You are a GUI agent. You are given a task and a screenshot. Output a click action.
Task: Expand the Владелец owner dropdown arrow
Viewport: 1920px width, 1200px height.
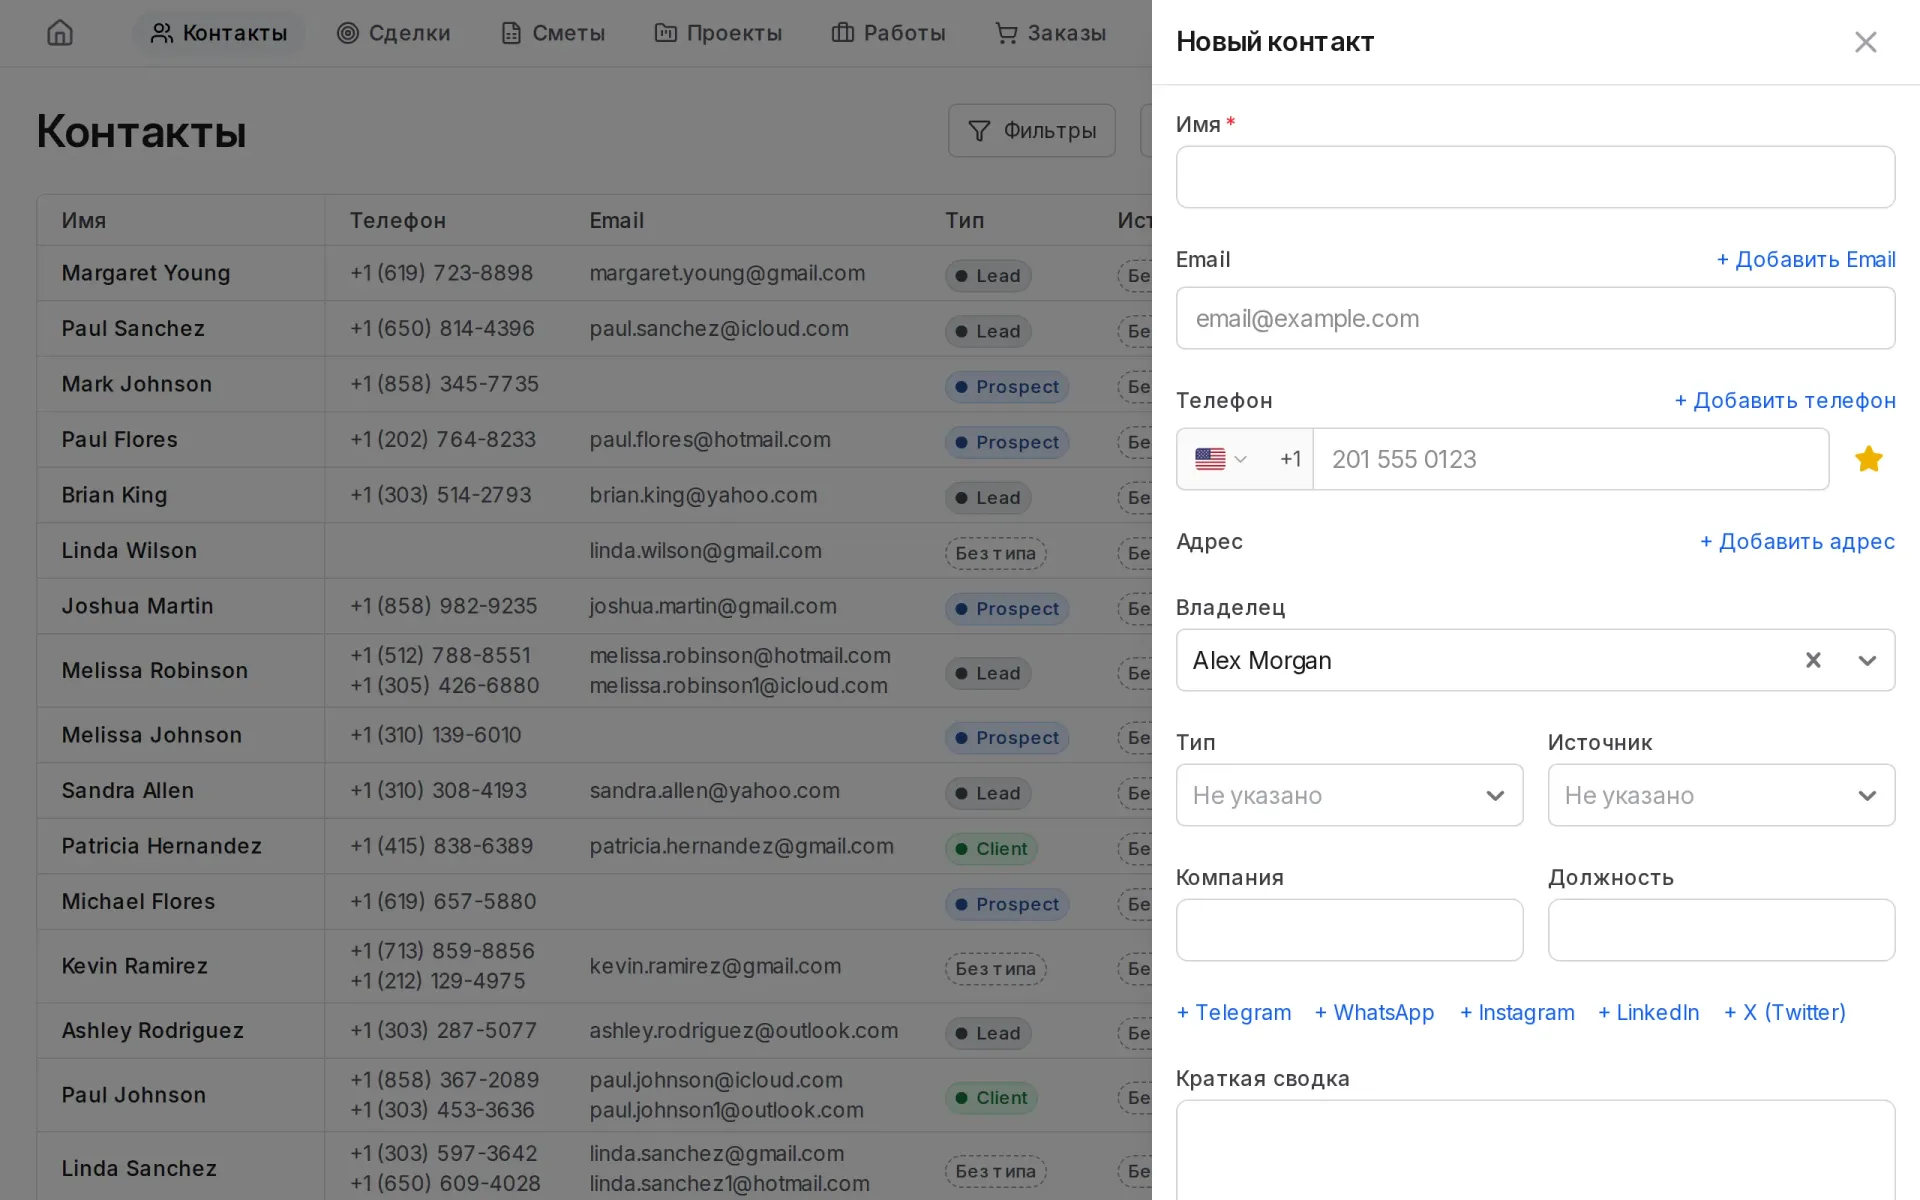coord(1867,660)
